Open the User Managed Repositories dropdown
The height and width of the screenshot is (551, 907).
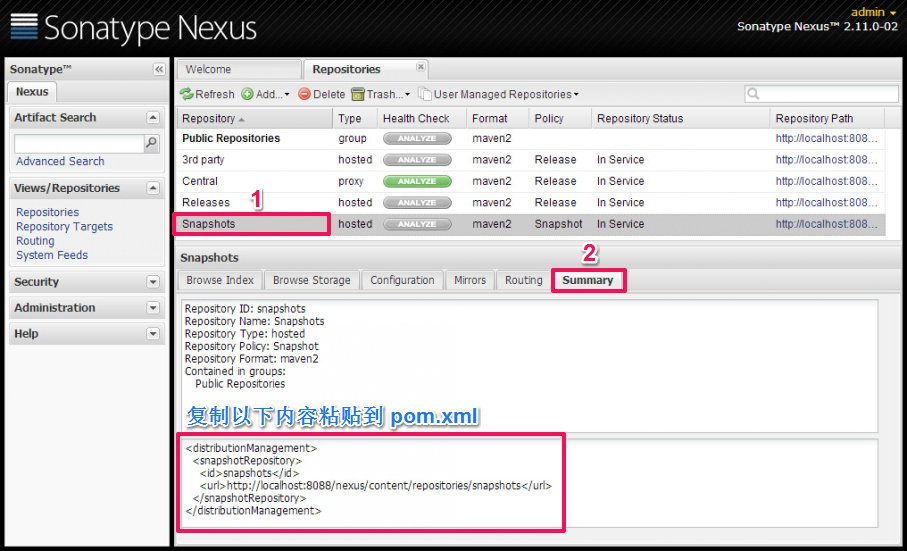499,94
